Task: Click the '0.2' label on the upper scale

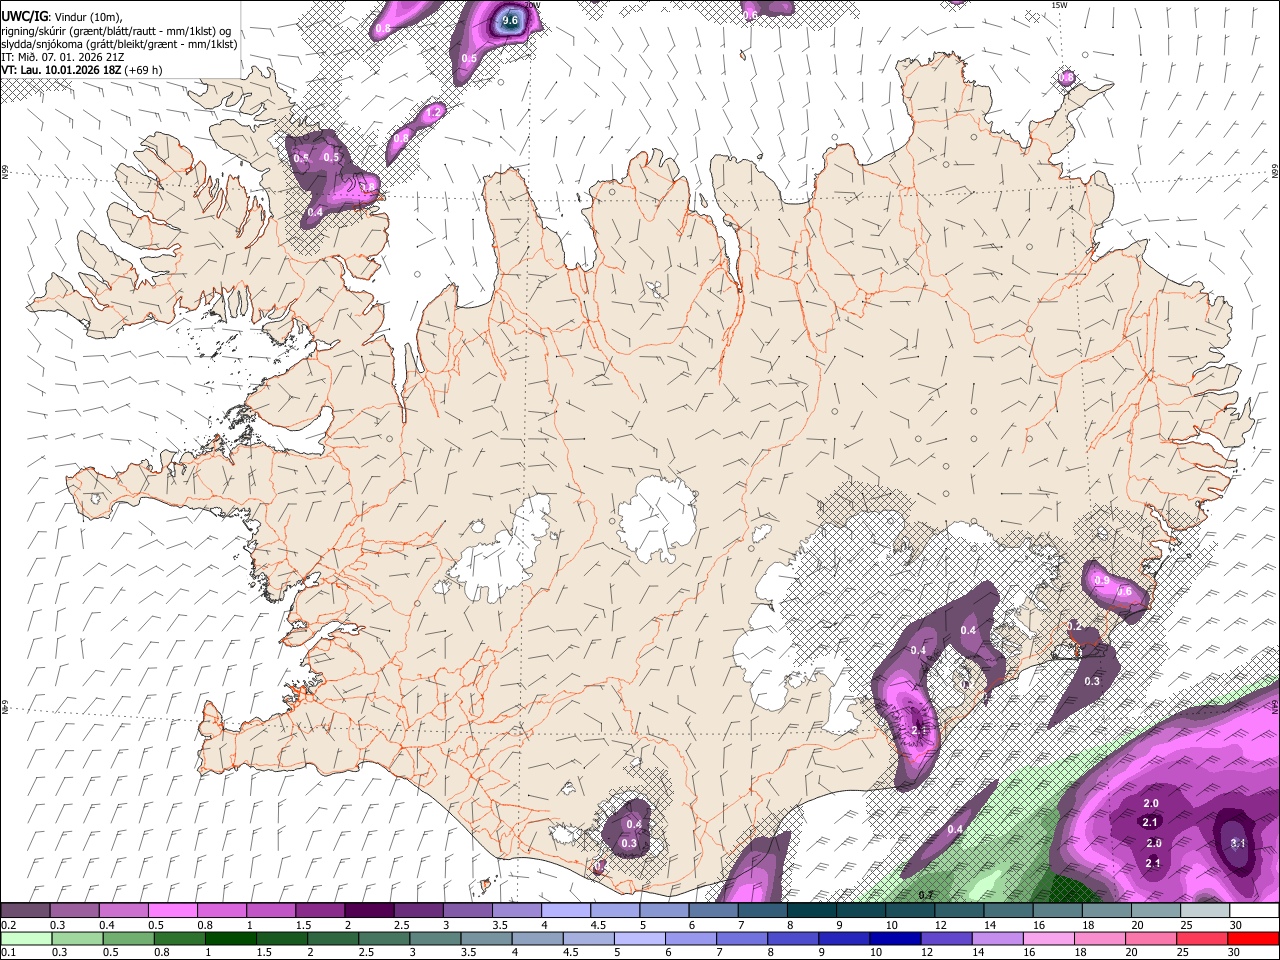Action: click(8, 925)
